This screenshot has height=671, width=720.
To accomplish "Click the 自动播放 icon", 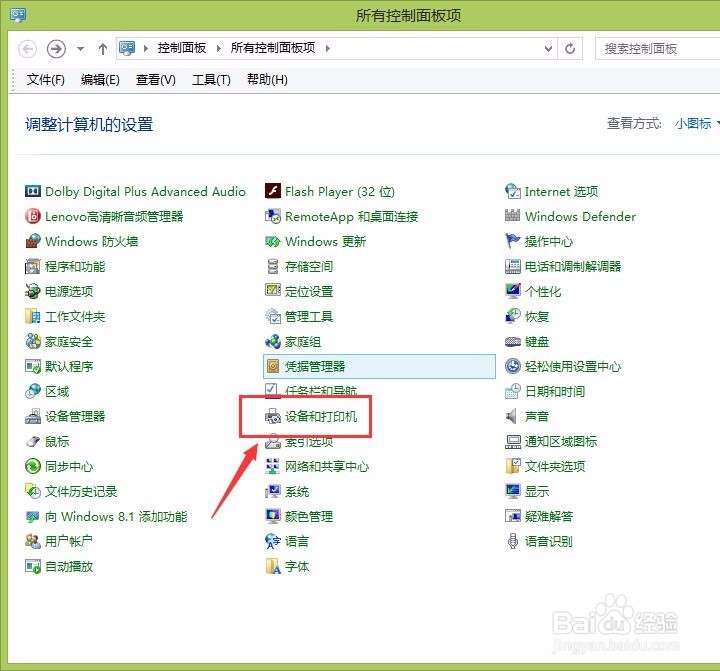I will coord(33,566).
